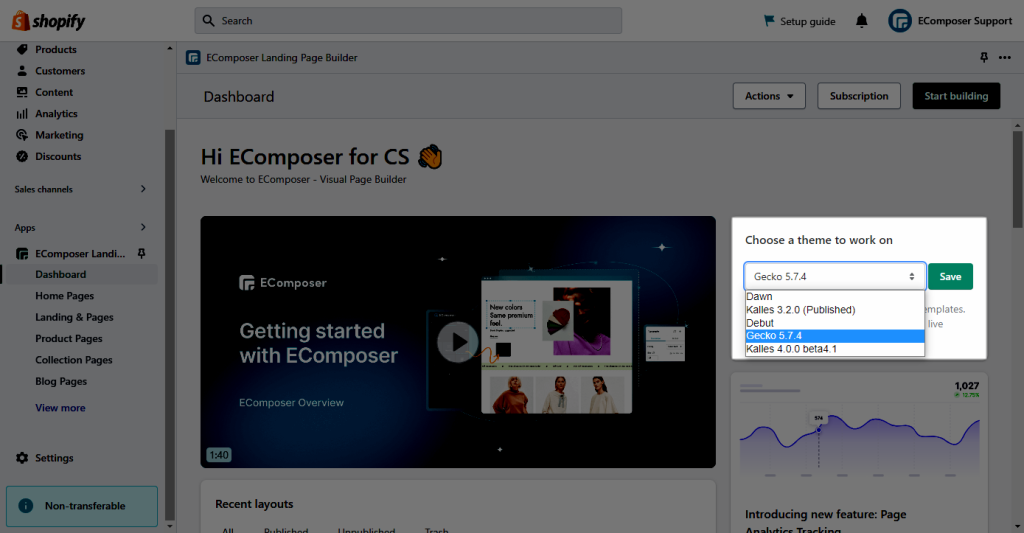Click the Search input field
This screenshot has width=1024, height=533.
click(408, 21)
